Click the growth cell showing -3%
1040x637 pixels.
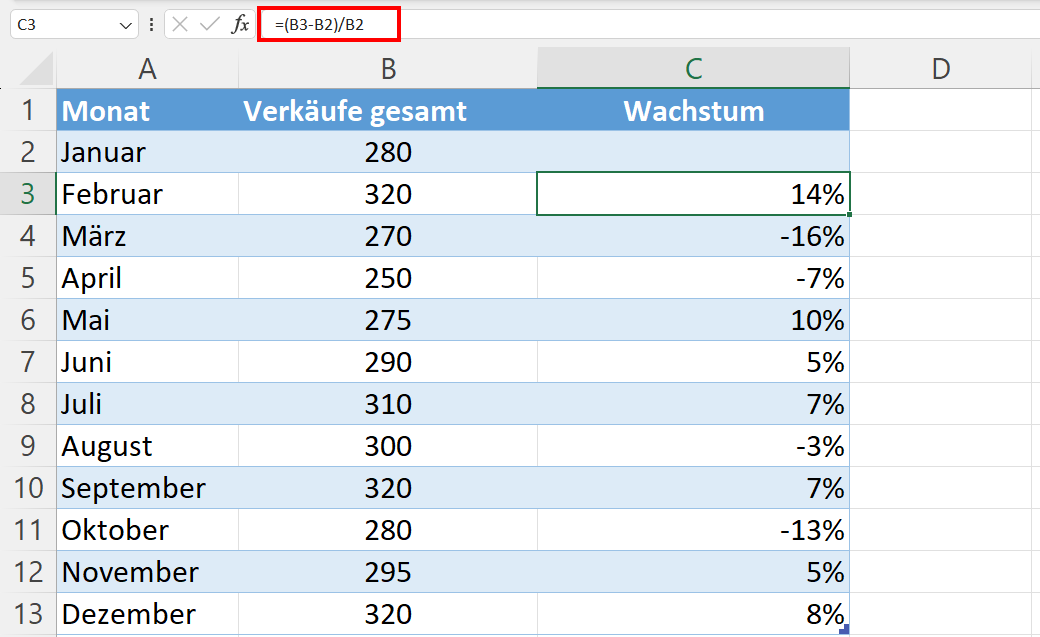pos(693,446)
